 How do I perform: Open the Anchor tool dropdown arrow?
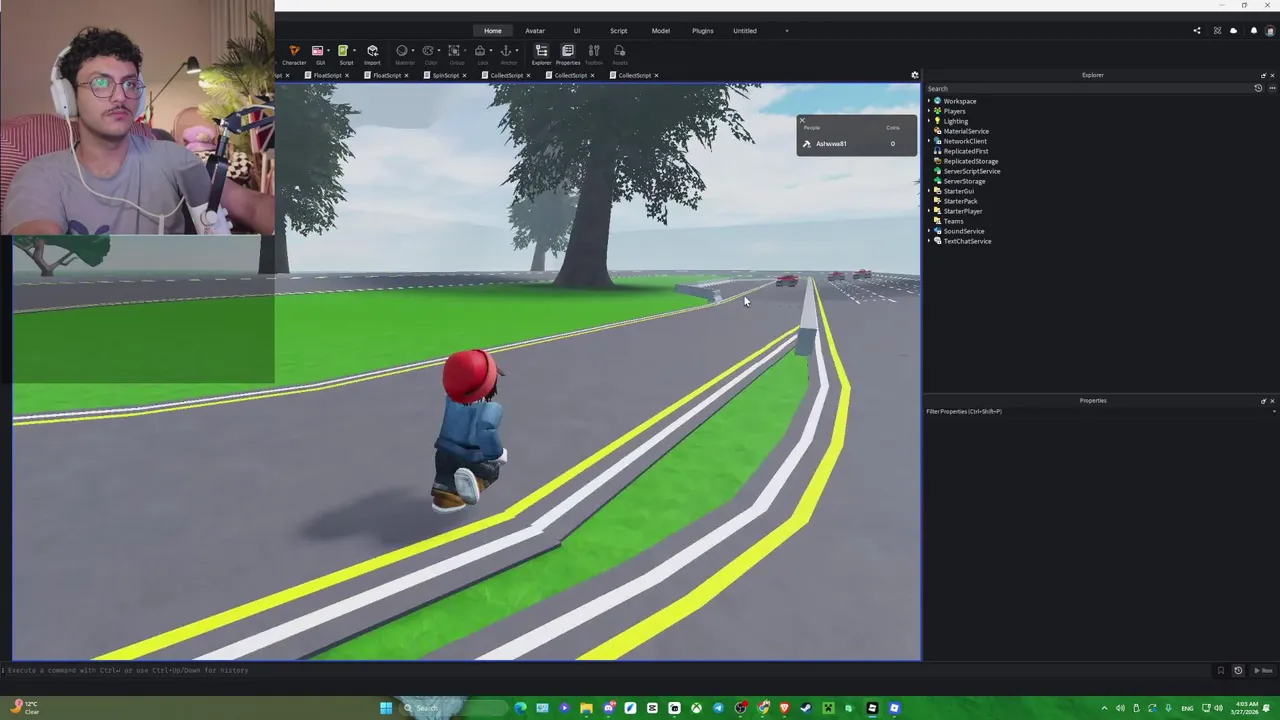pyautogui.click(x=517, y=51)
